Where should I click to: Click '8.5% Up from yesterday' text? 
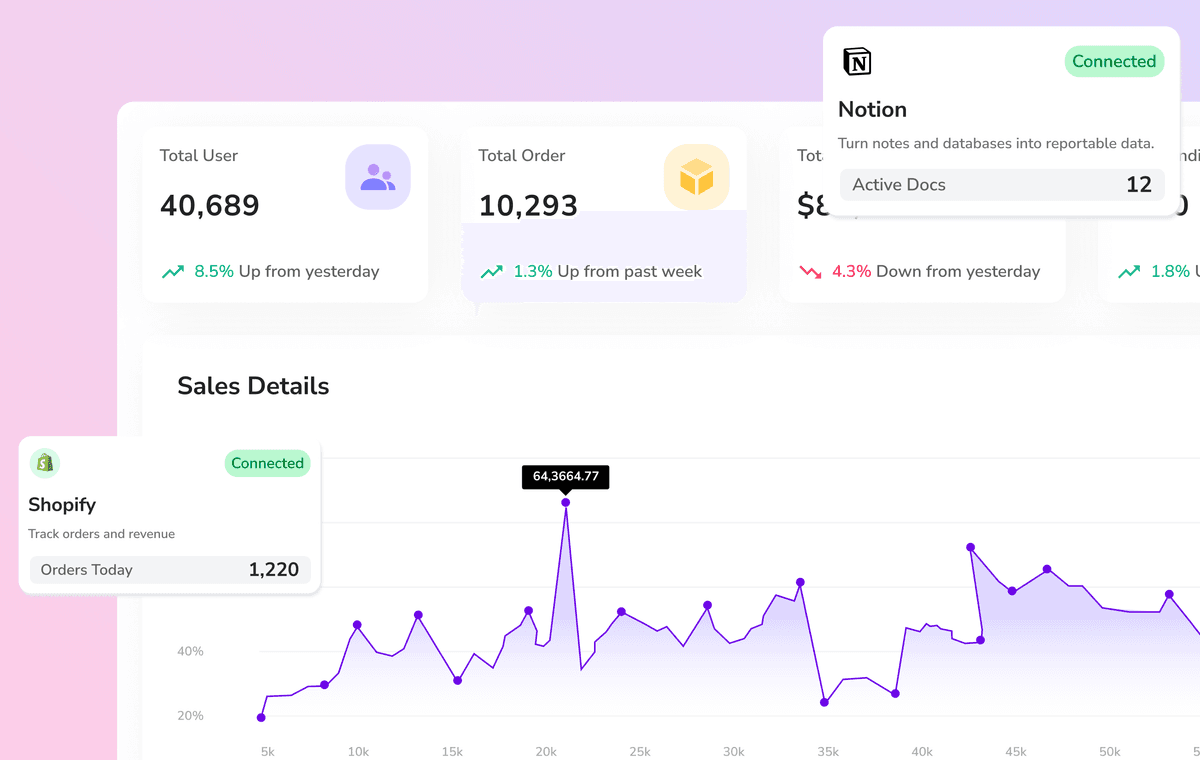287,271
